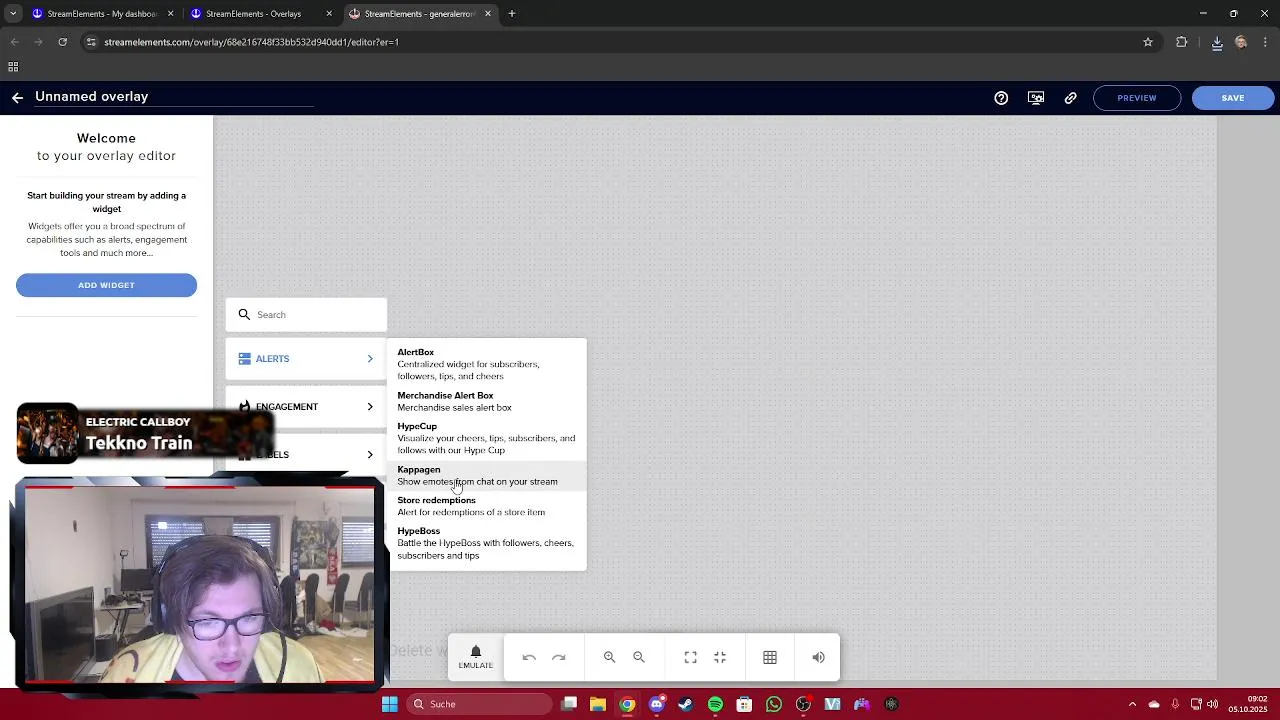Open File Explorer from taskbar
The image size is (1280, 720).
coord(597,704)
